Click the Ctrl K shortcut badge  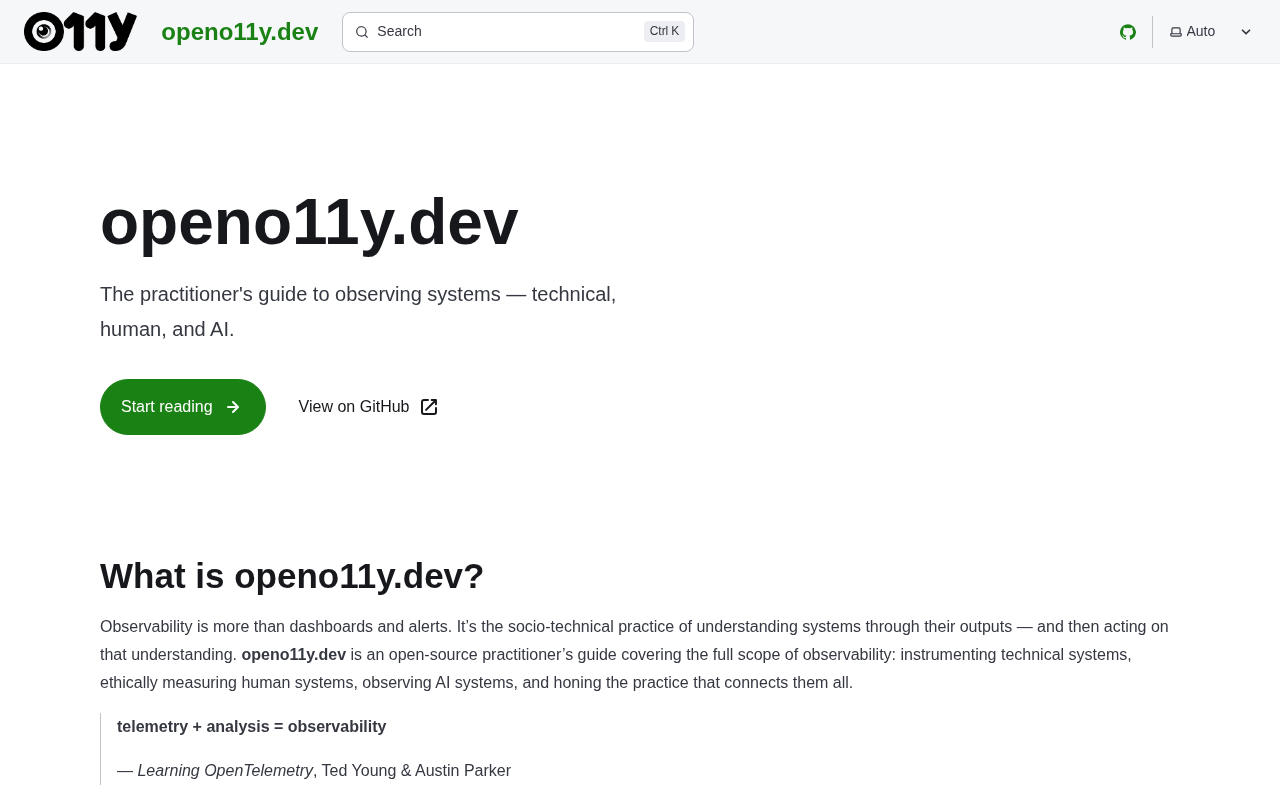click(x=664, y=31)
